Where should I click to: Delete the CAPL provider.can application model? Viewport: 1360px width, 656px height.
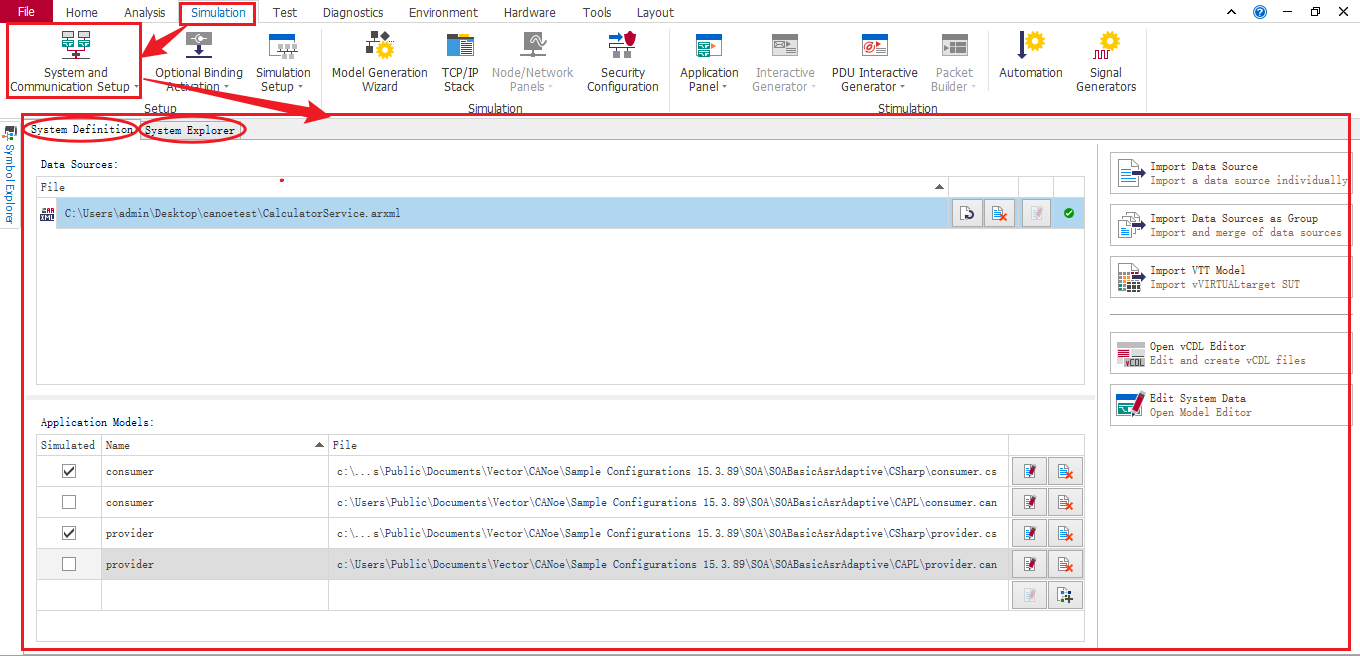point(1065,563)
